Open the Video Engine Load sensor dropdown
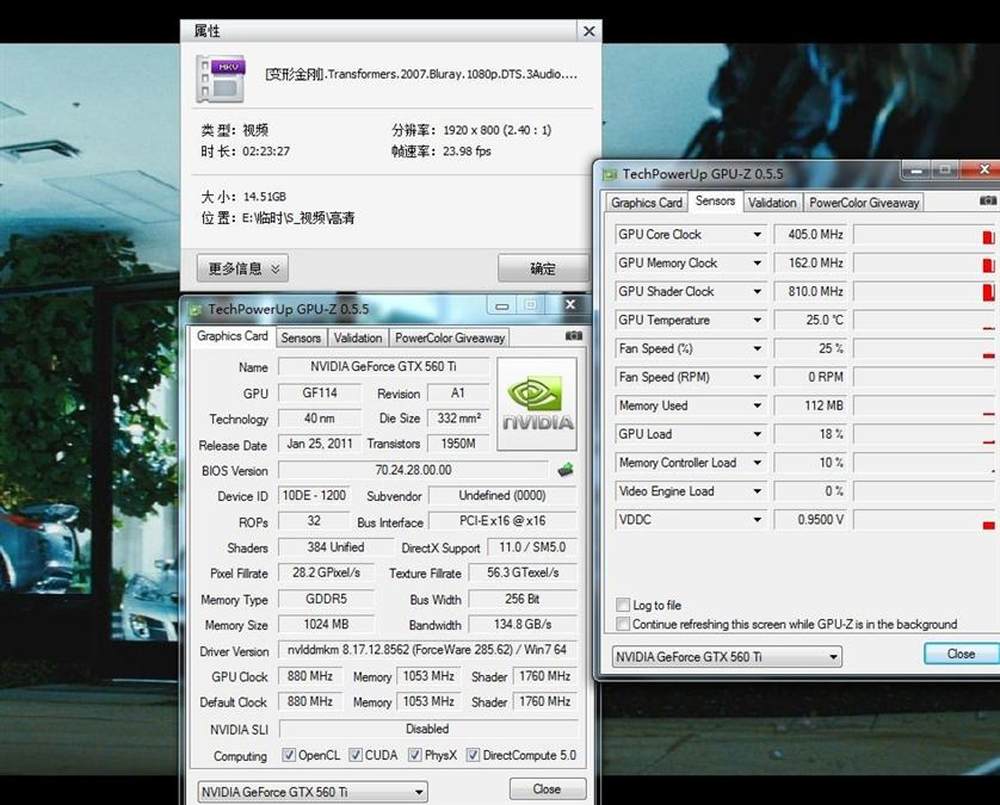Viewport: 1000px width, 805px height. pyautogui.click(x=757, y=491)
